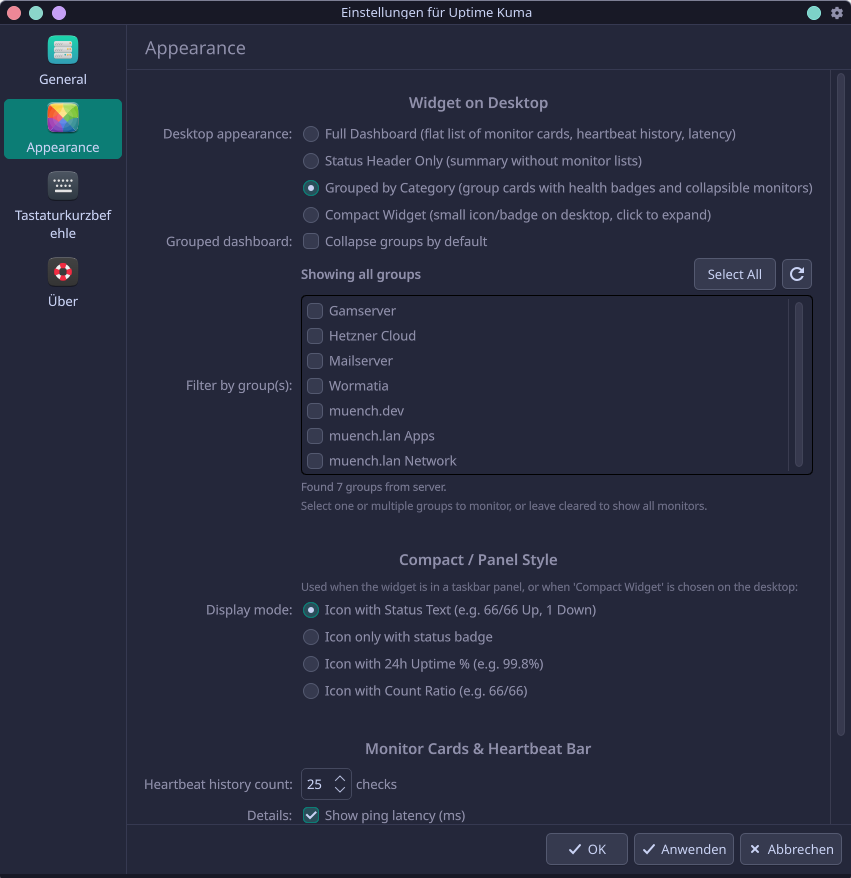Click the Abbrechen cancel button

tap(791, 849)
